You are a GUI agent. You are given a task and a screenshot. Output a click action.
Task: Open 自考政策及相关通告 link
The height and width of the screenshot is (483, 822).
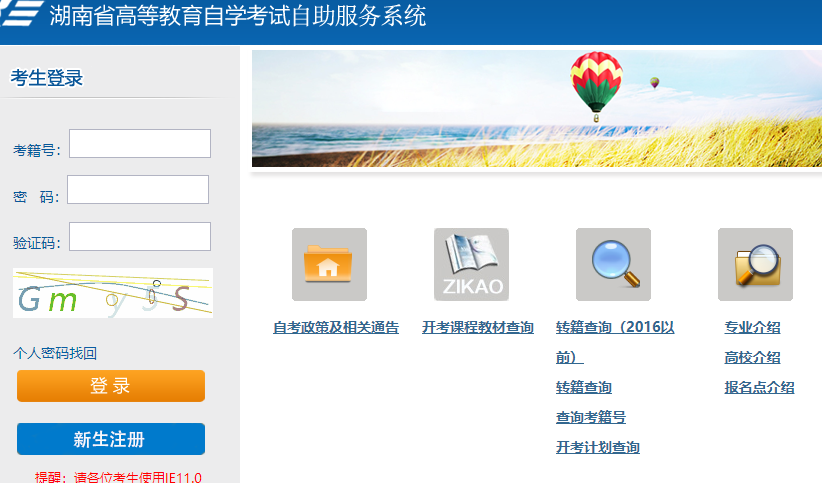pos(336,328)
